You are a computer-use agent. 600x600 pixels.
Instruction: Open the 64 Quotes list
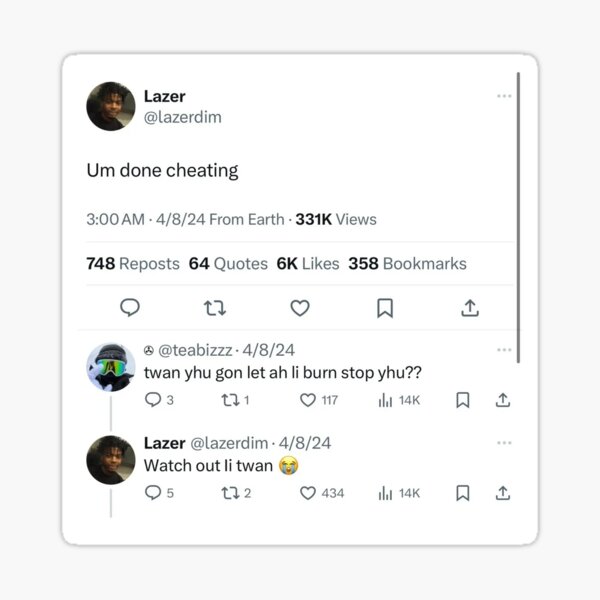(x=228, y=264)
